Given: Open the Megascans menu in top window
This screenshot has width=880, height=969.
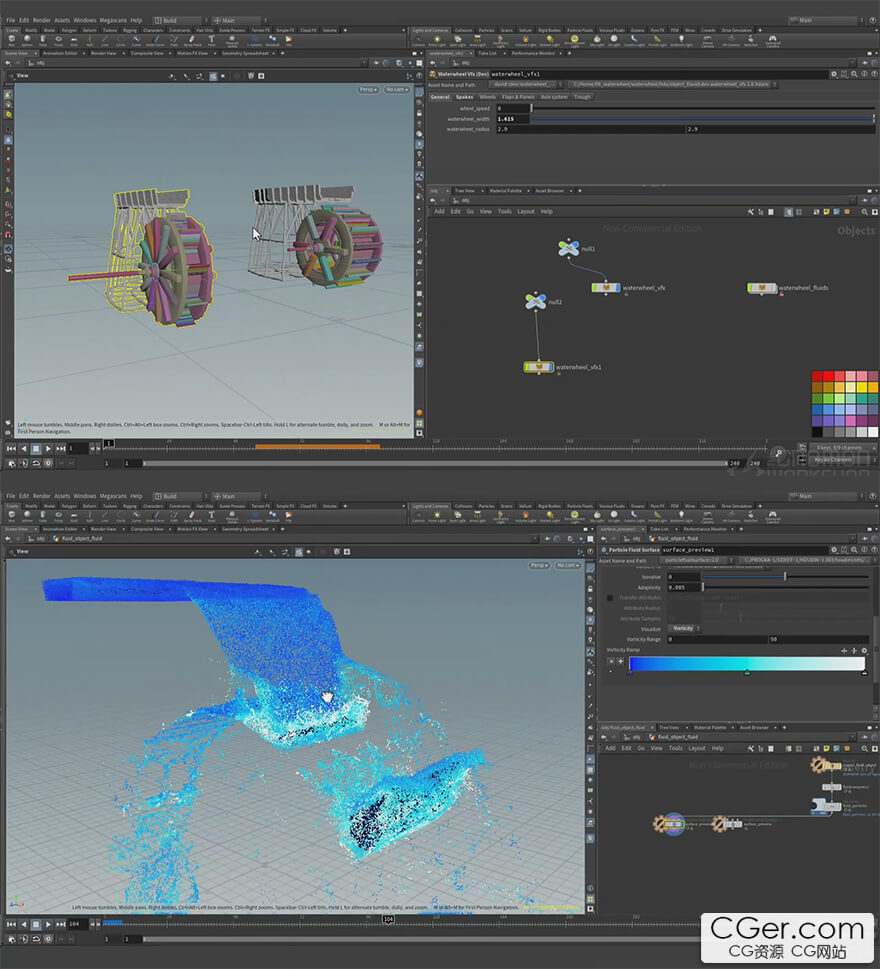Looking at the screenshot, I should tap(112, 20).
